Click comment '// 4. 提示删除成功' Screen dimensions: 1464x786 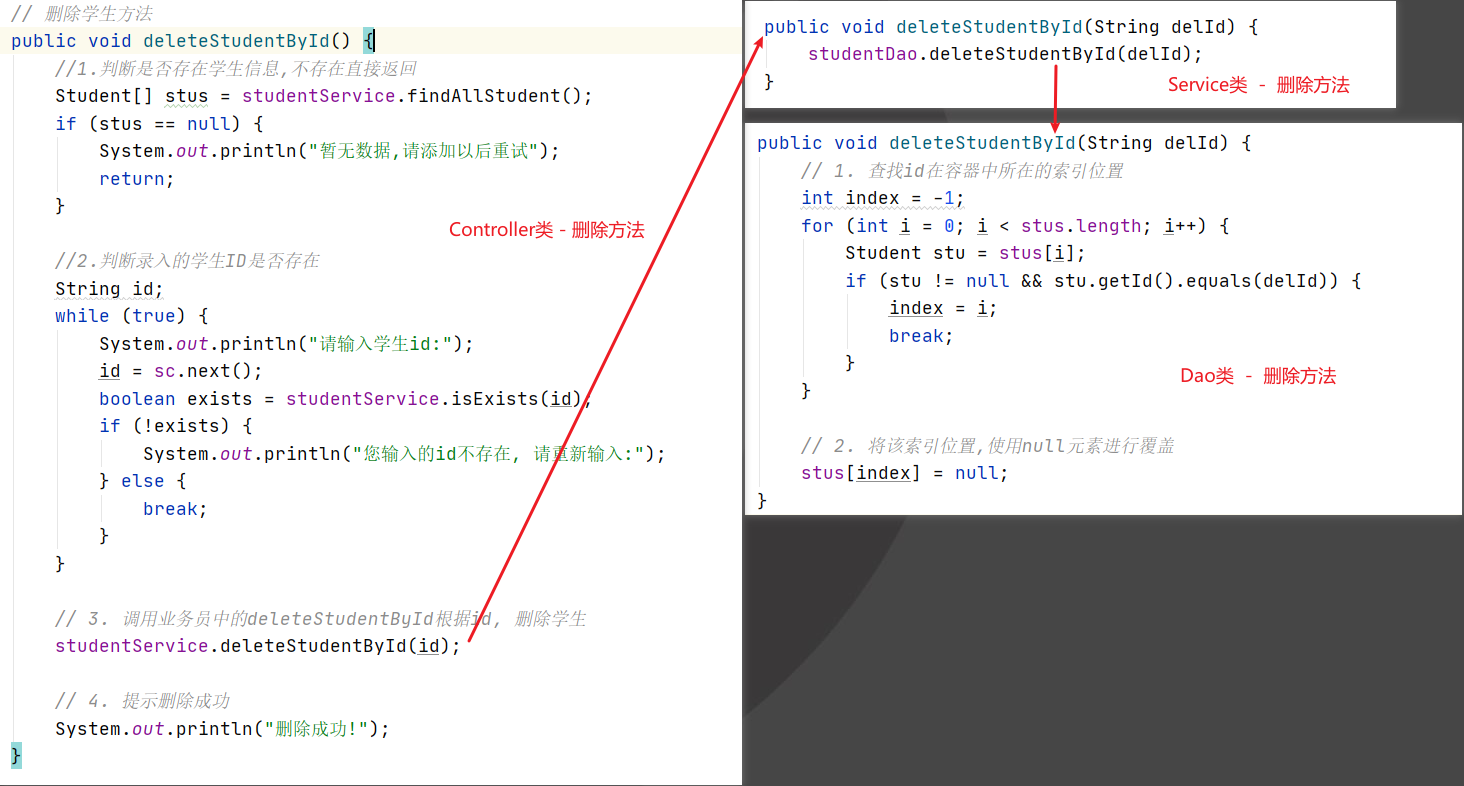(x=143, y=701)
